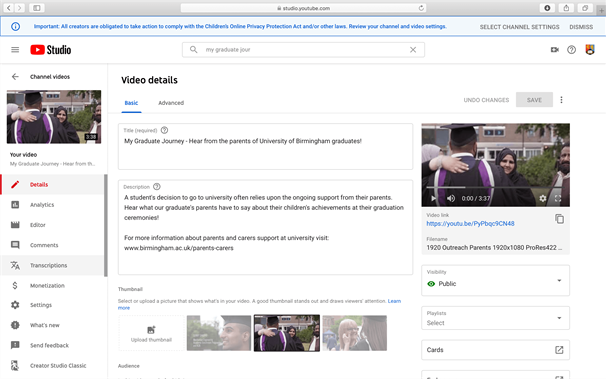Click the info icon in the notice banner
The height and width of the screenshot is (379, 606).
[15, 27]
